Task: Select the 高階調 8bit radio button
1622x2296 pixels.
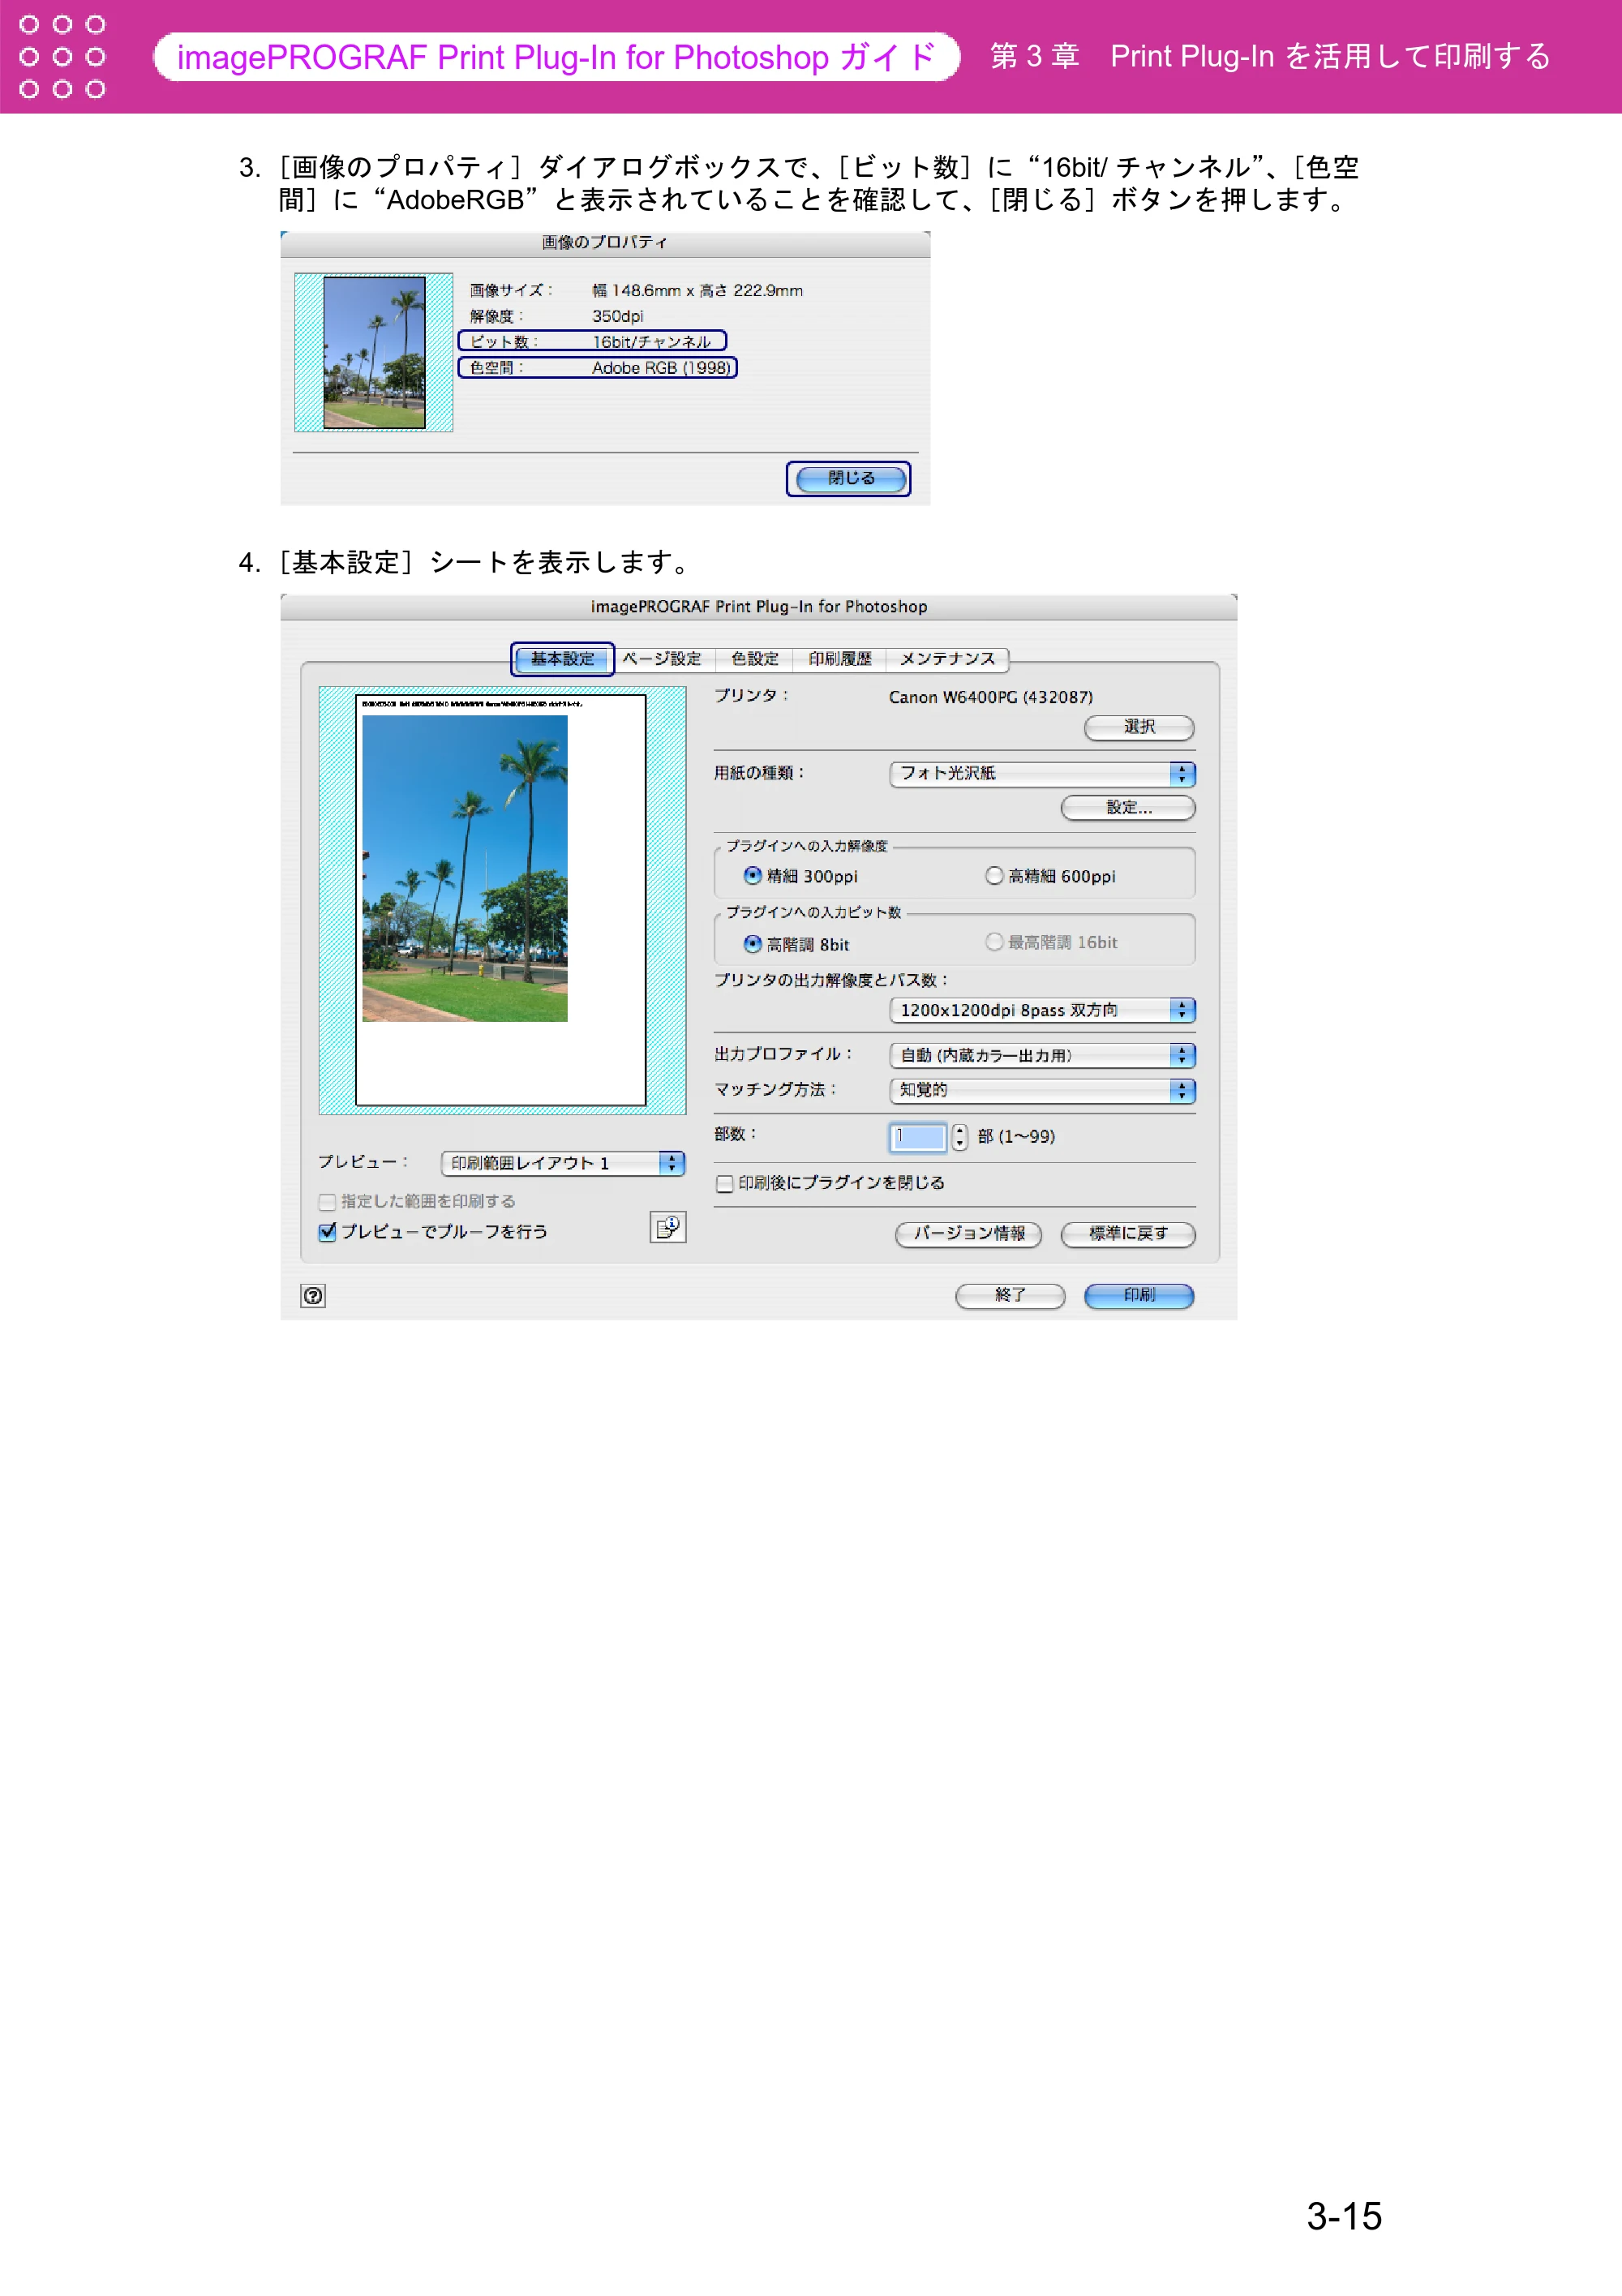Action: click(x=753, y=943)
